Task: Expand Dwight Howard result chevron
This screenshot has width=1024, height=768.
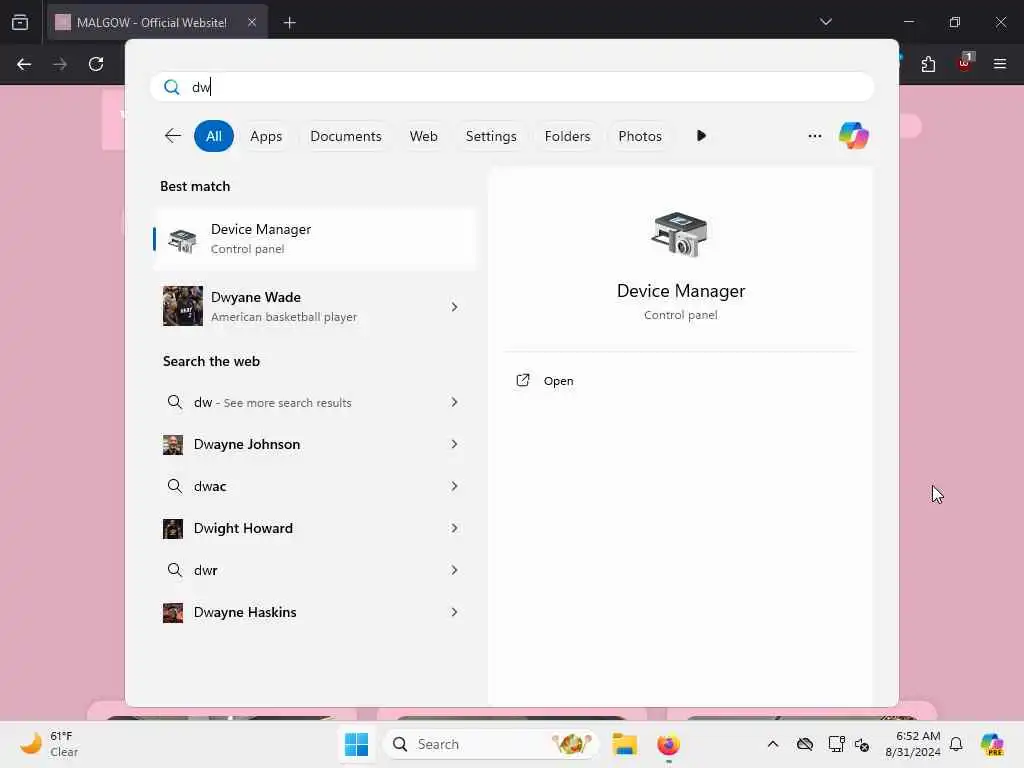Action: 455,528
